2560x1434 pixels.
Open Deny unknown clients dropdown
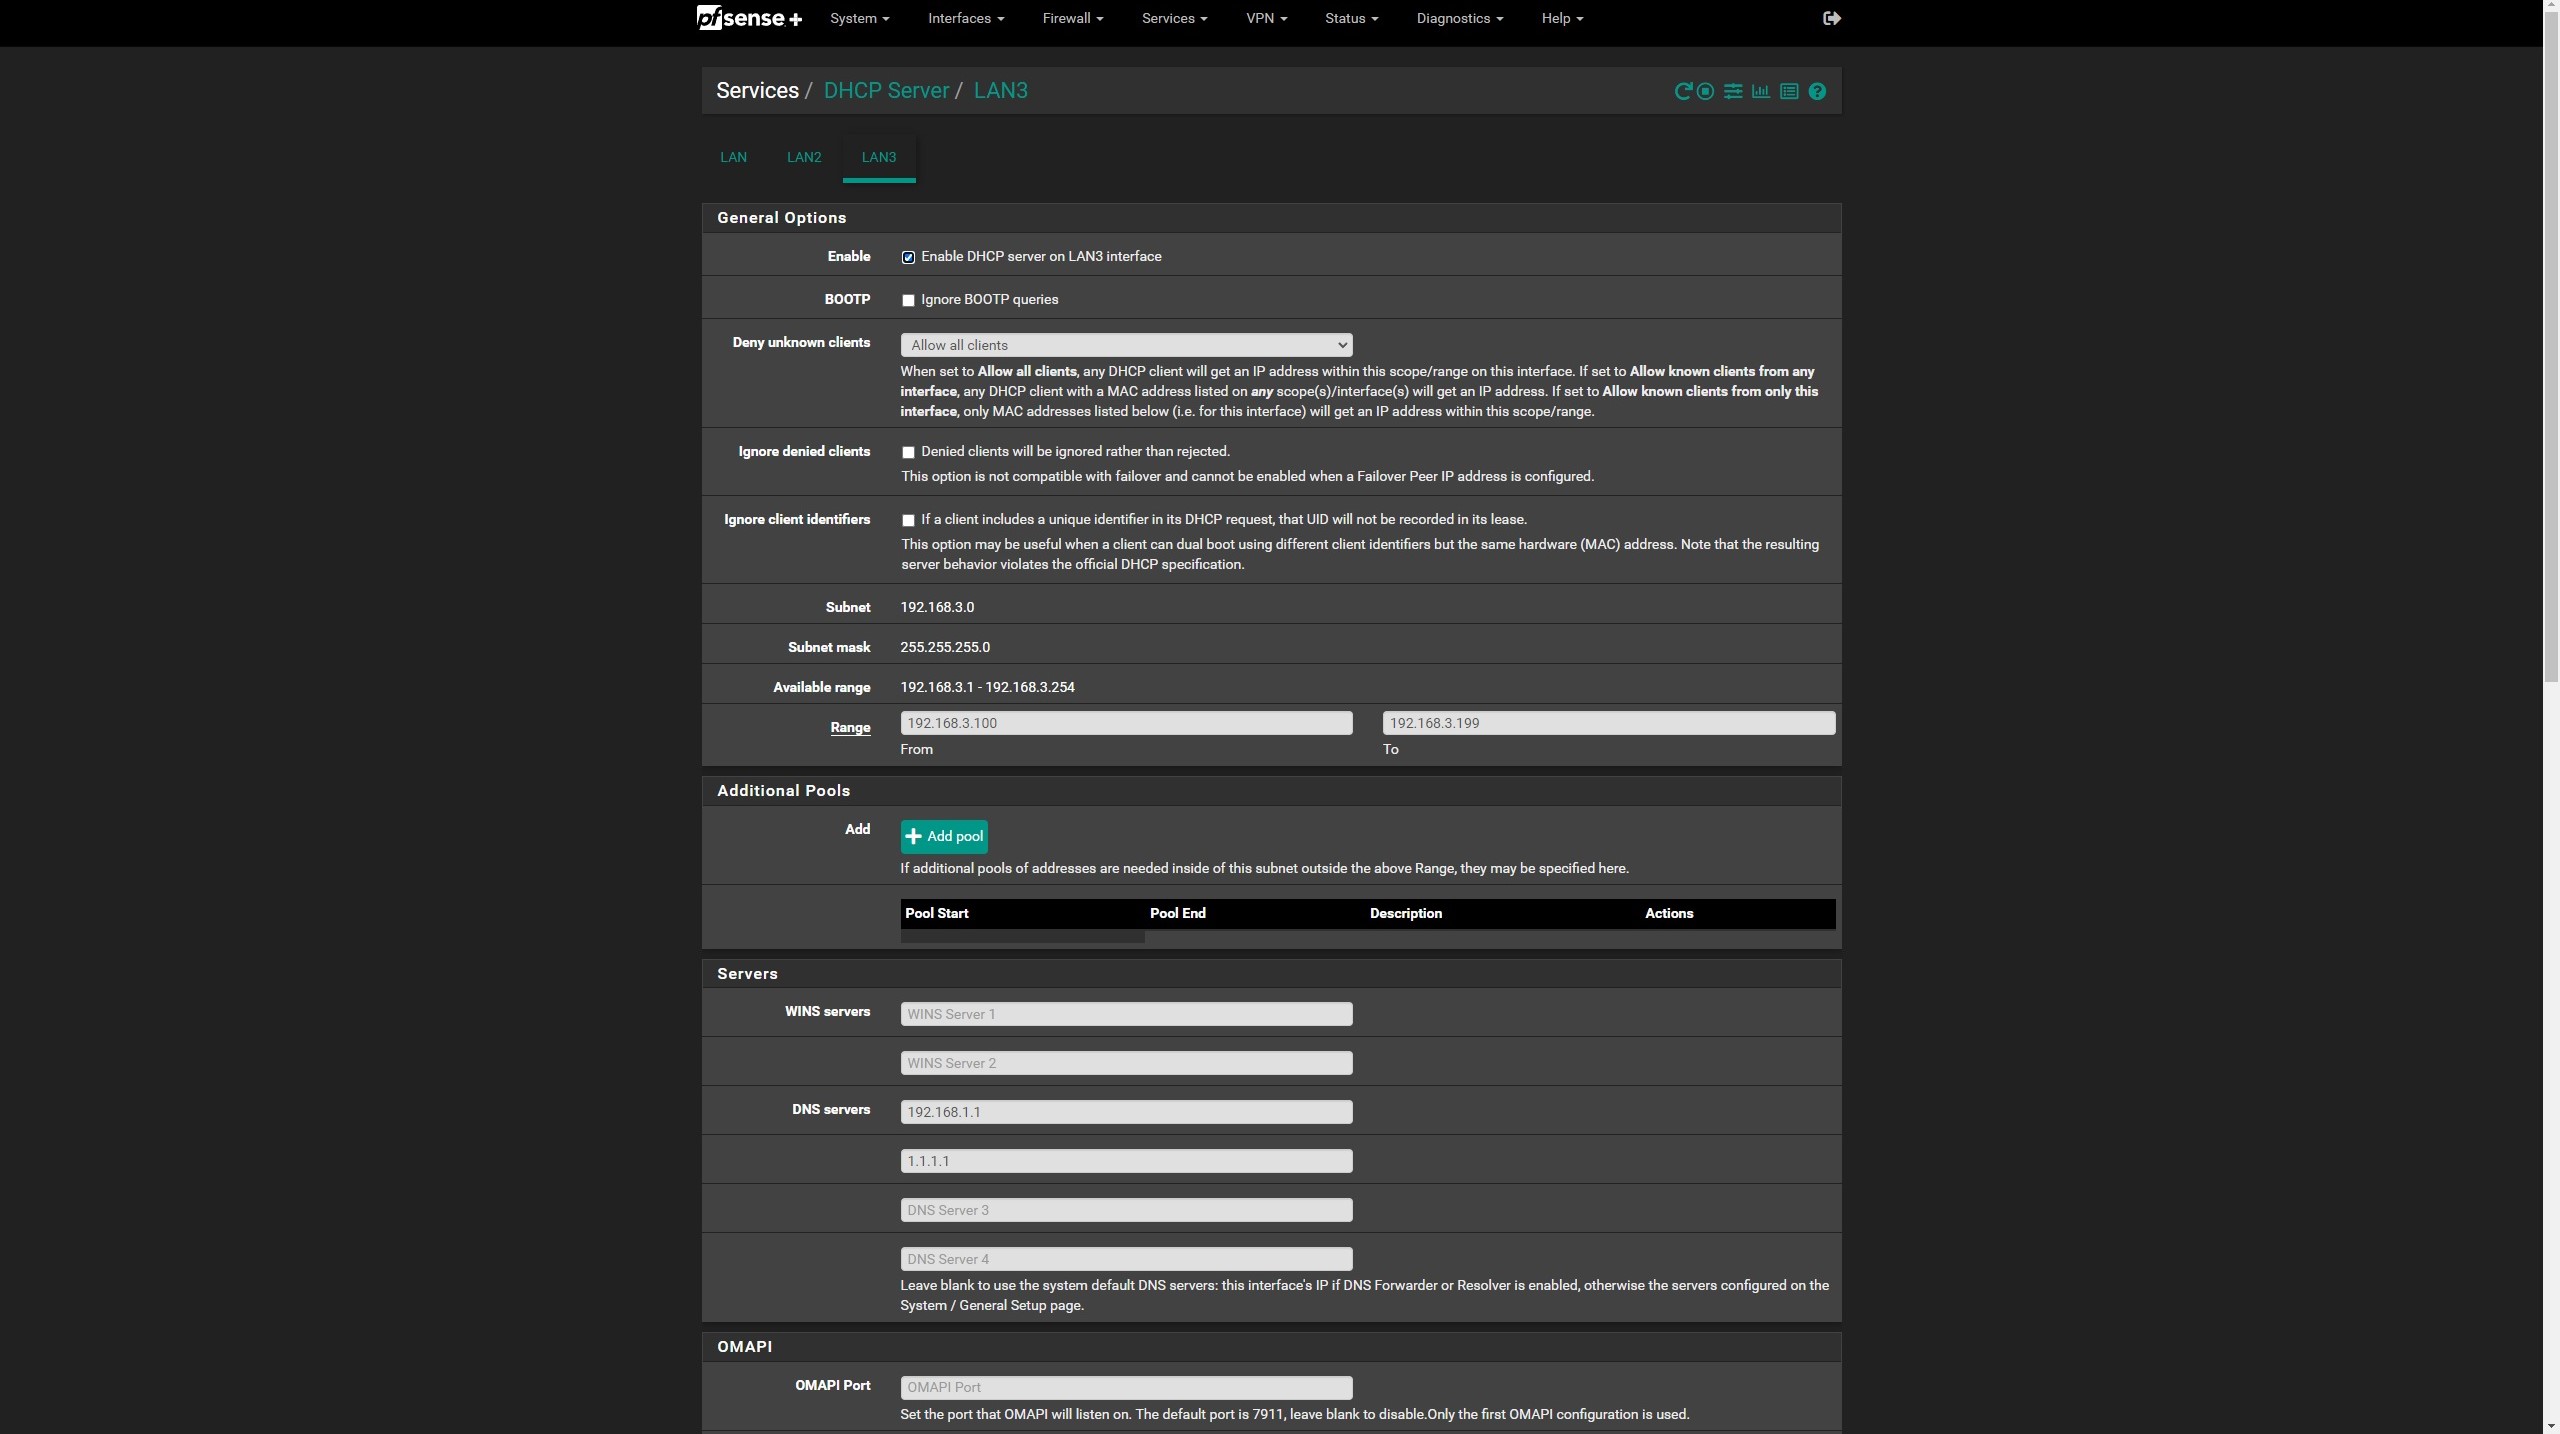point(1125,345)
